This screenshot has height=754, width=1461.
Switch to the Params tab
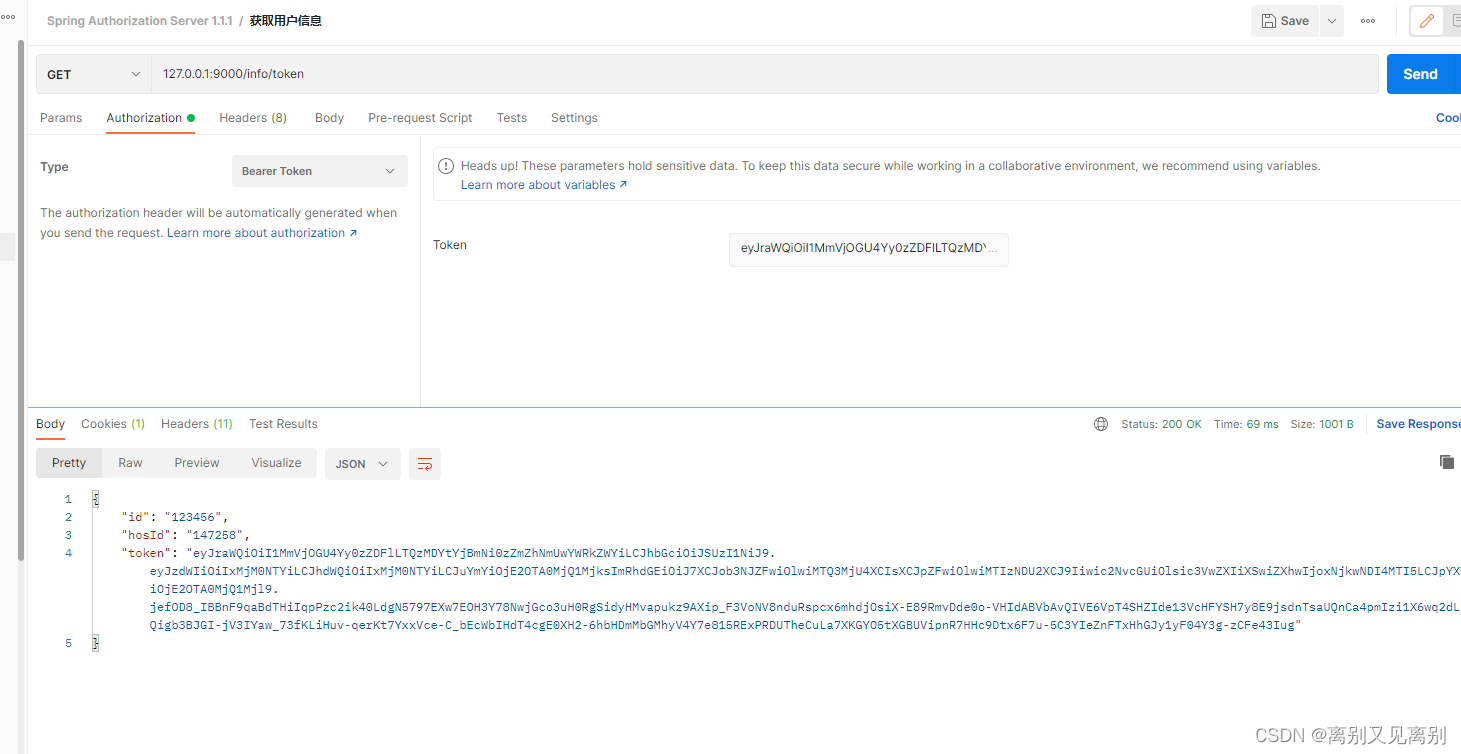[x=61, y=118]
